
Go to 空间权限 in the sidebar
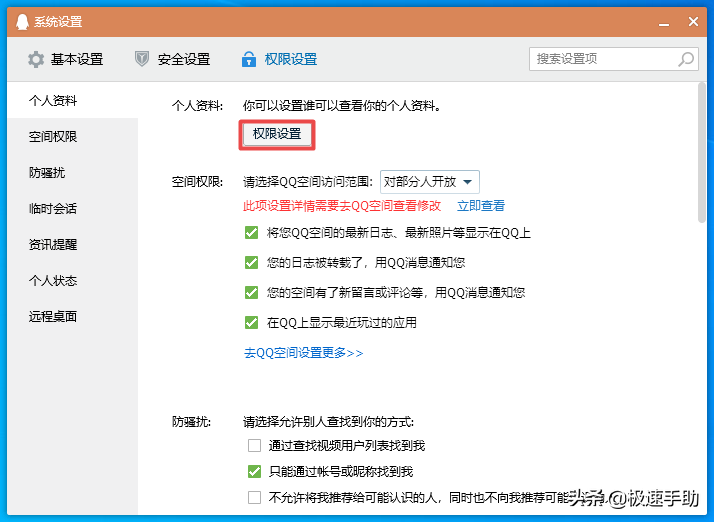pos(72,136)
